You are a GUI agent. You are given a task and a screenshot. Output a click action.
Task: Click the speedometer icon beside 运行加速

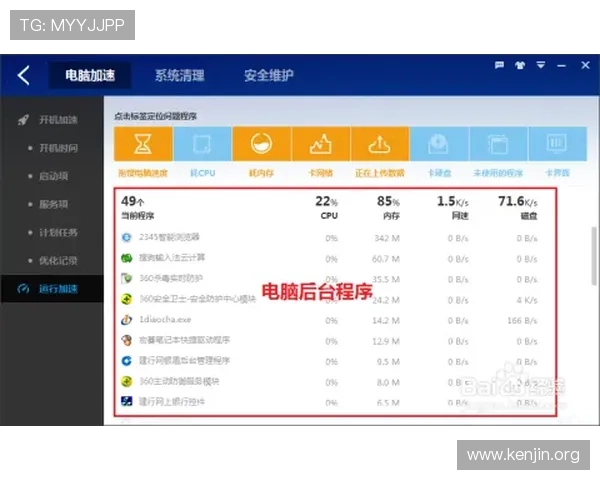(x=23, y=289)
